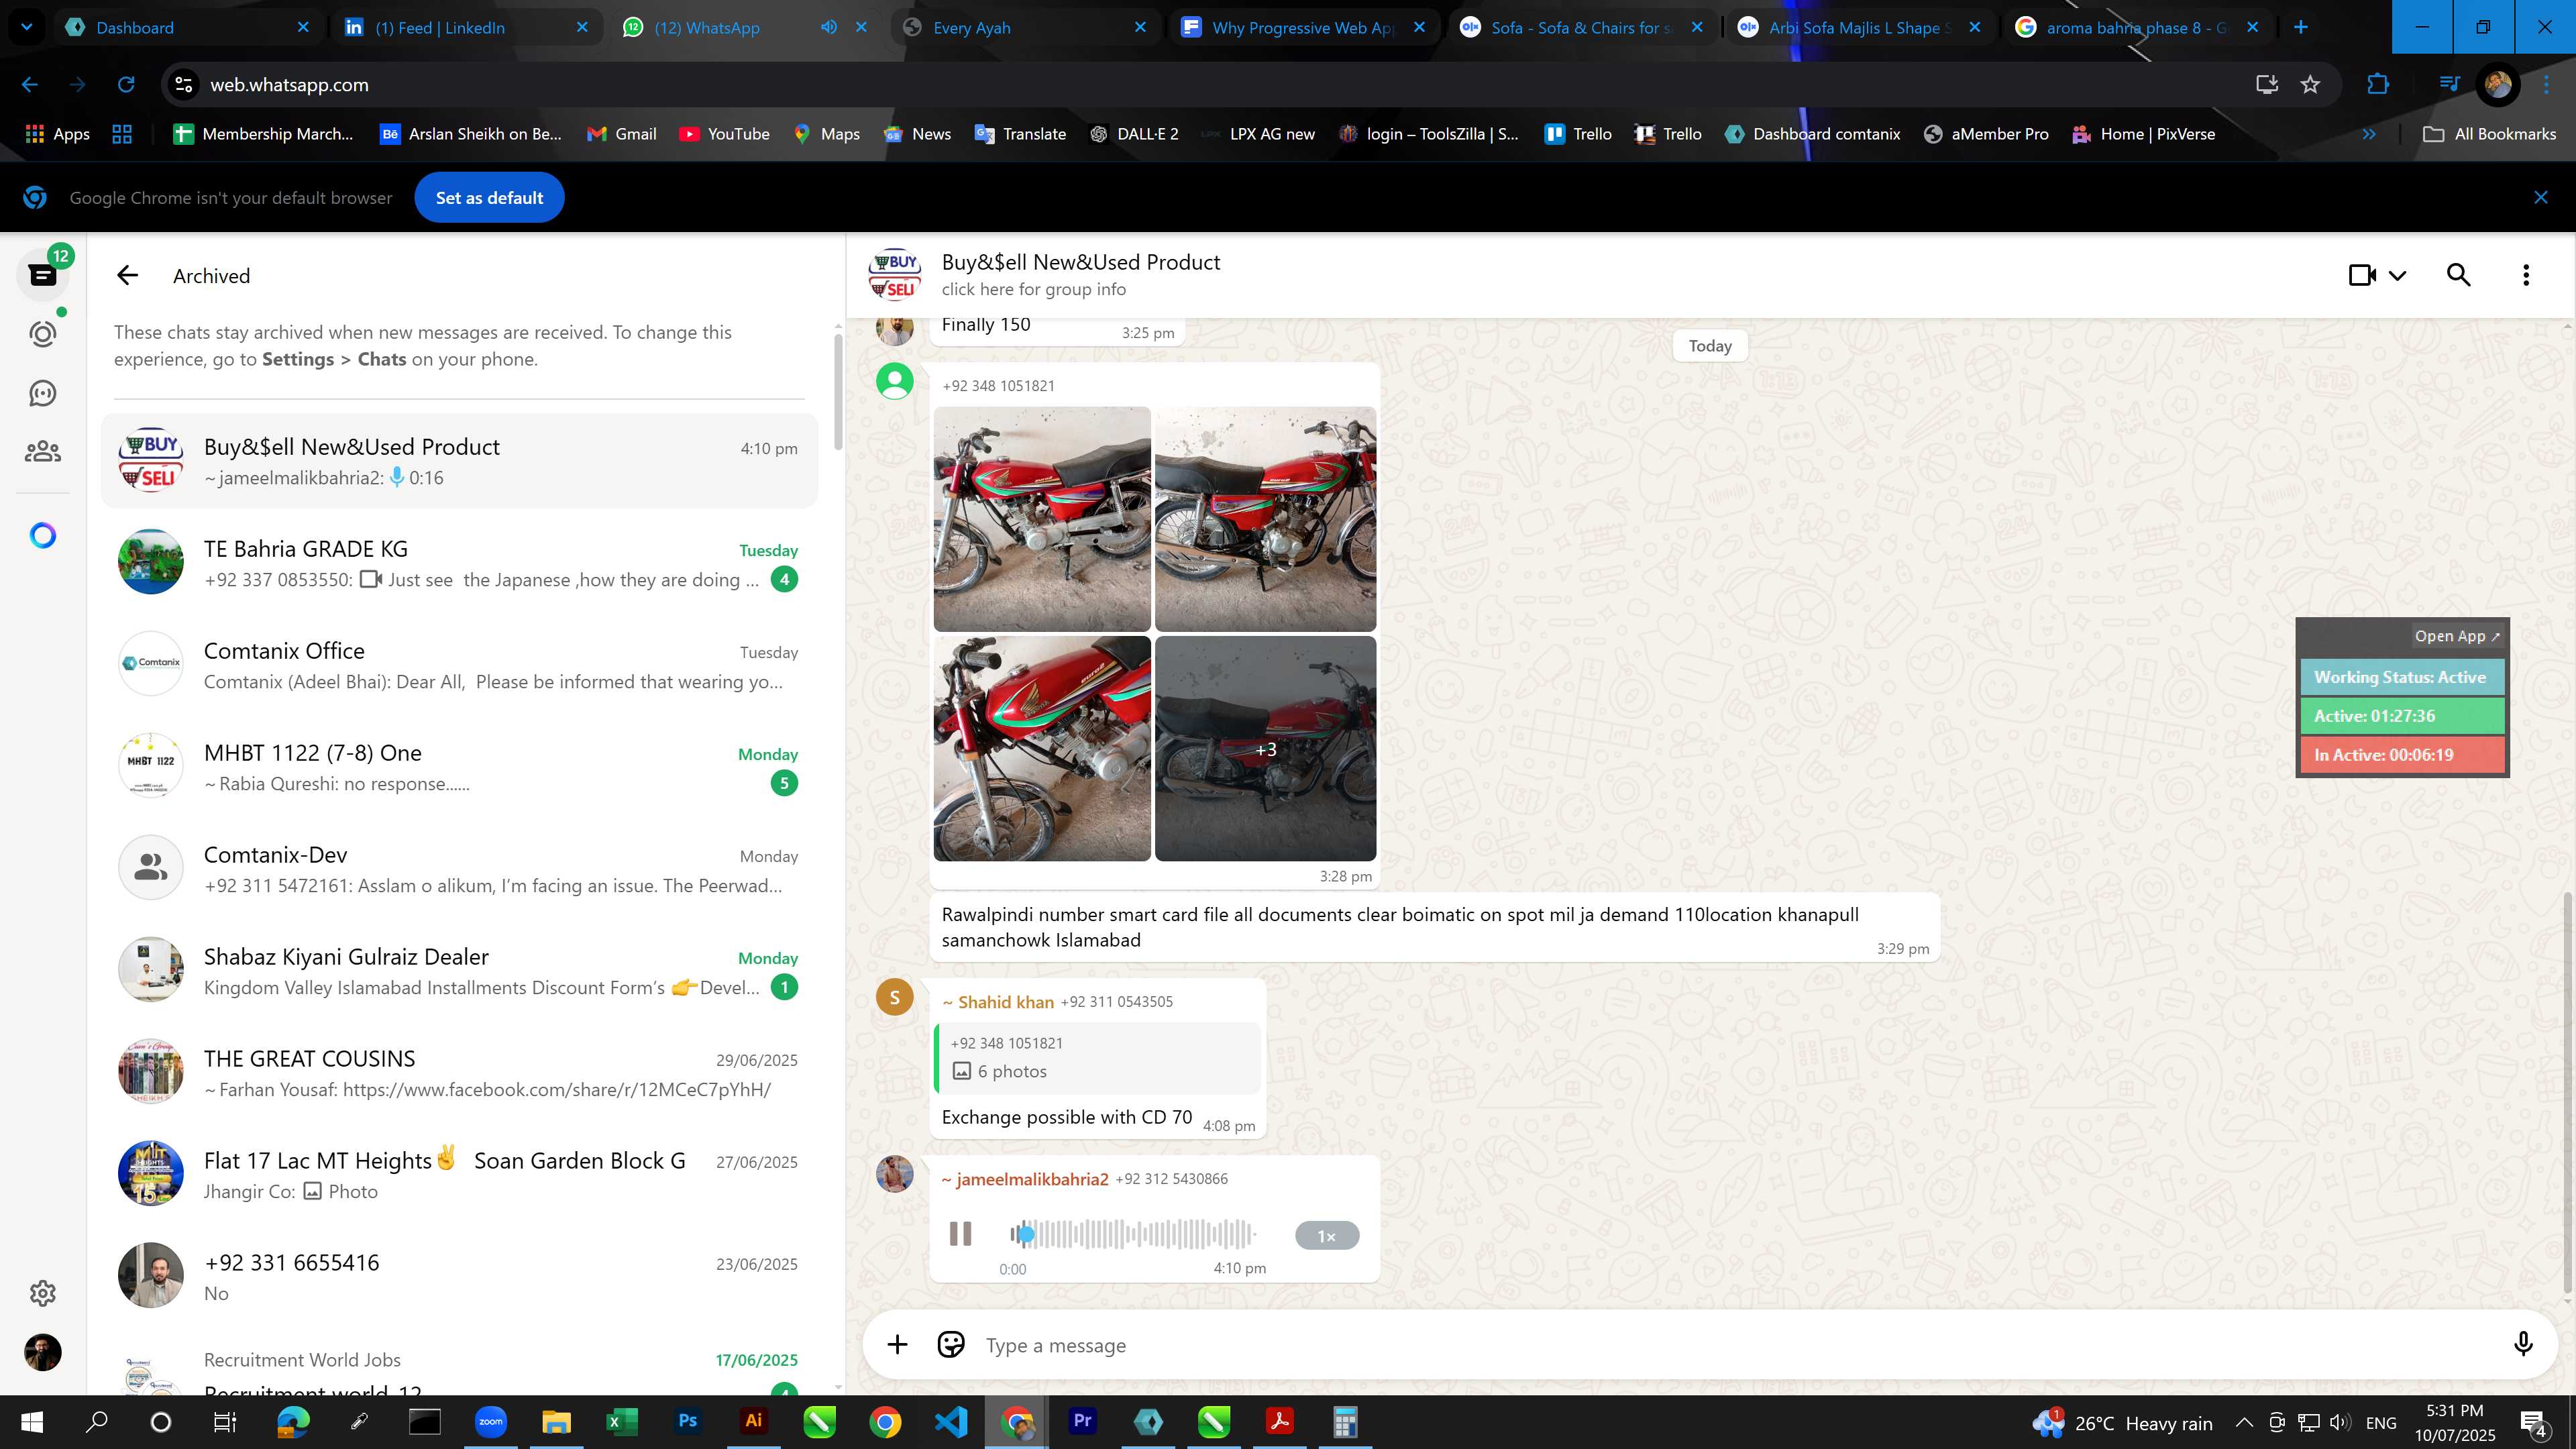Click the voice message waveform seek bar
The width and height of the screenshot is (2576, 1449).
1132,1234
